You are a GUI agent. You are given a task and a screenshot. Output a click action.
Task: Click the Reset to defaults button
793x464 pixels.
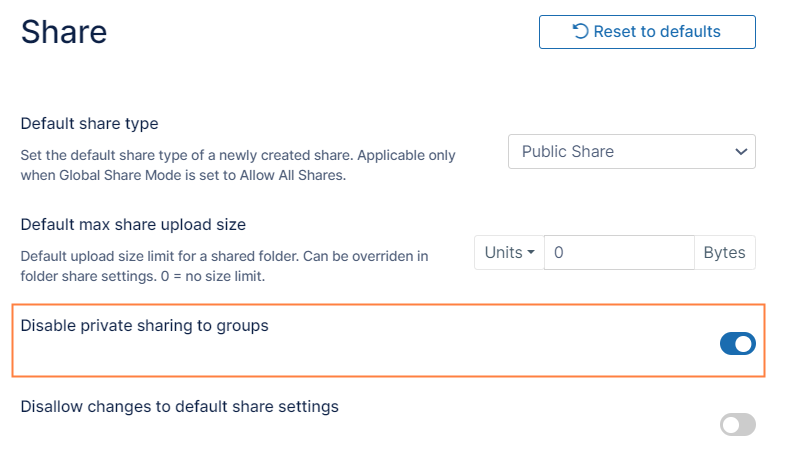pos(646,32)
